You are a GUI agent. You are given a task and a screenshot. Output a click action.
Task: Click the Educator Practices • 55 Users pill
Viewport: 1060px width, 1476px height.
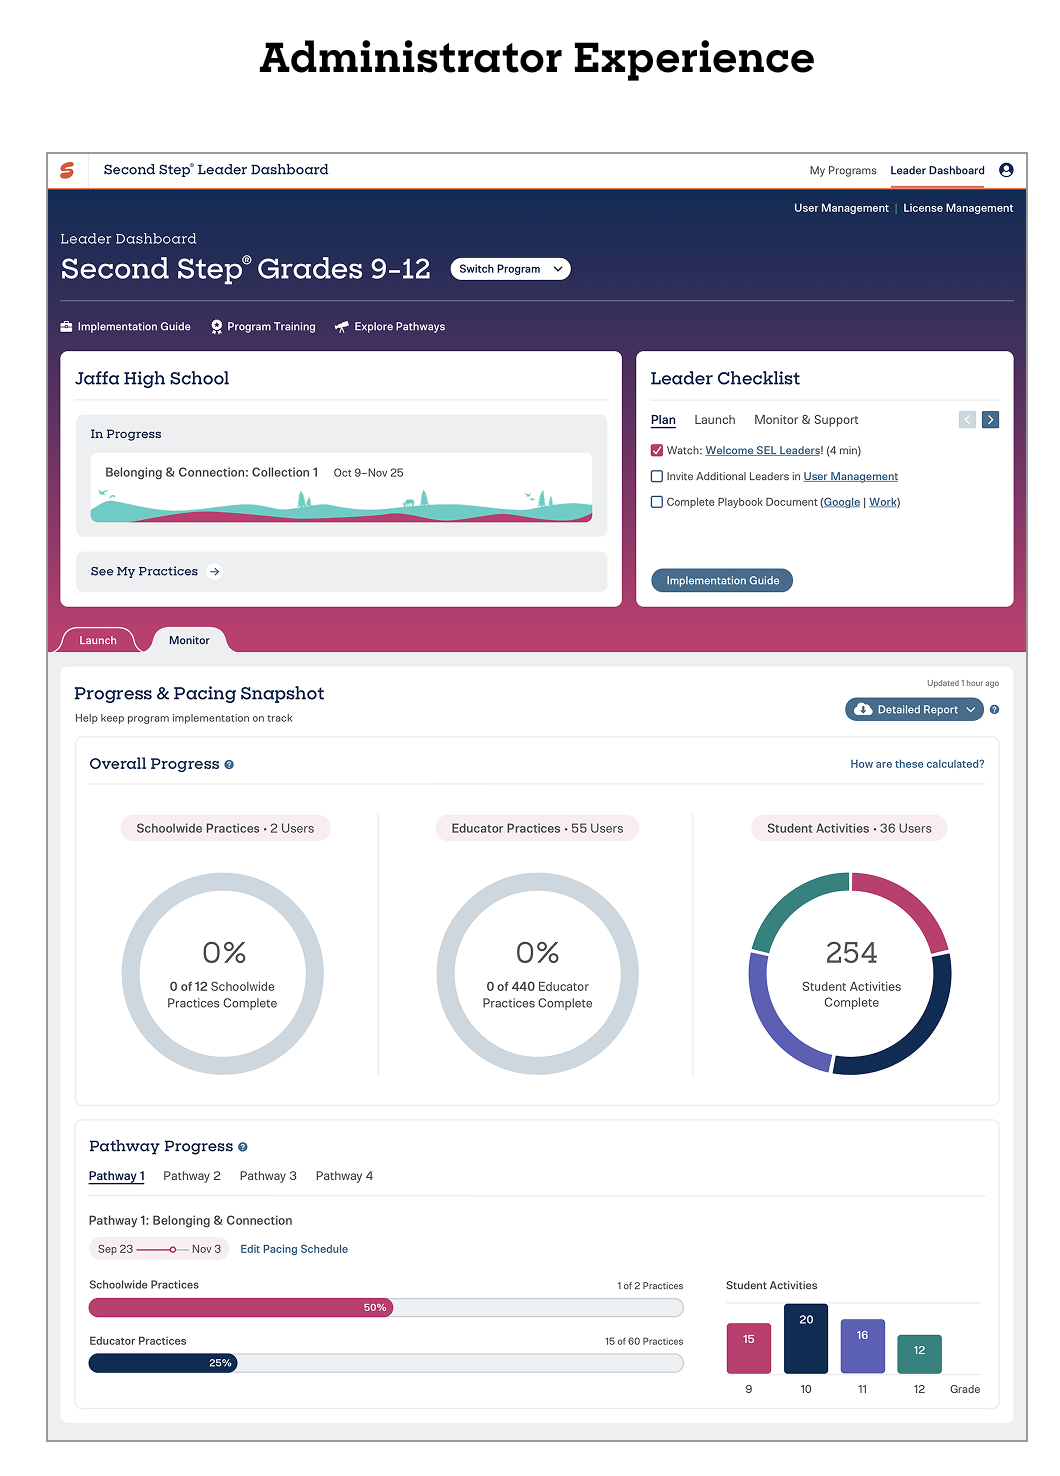click(x=537, y=829)
